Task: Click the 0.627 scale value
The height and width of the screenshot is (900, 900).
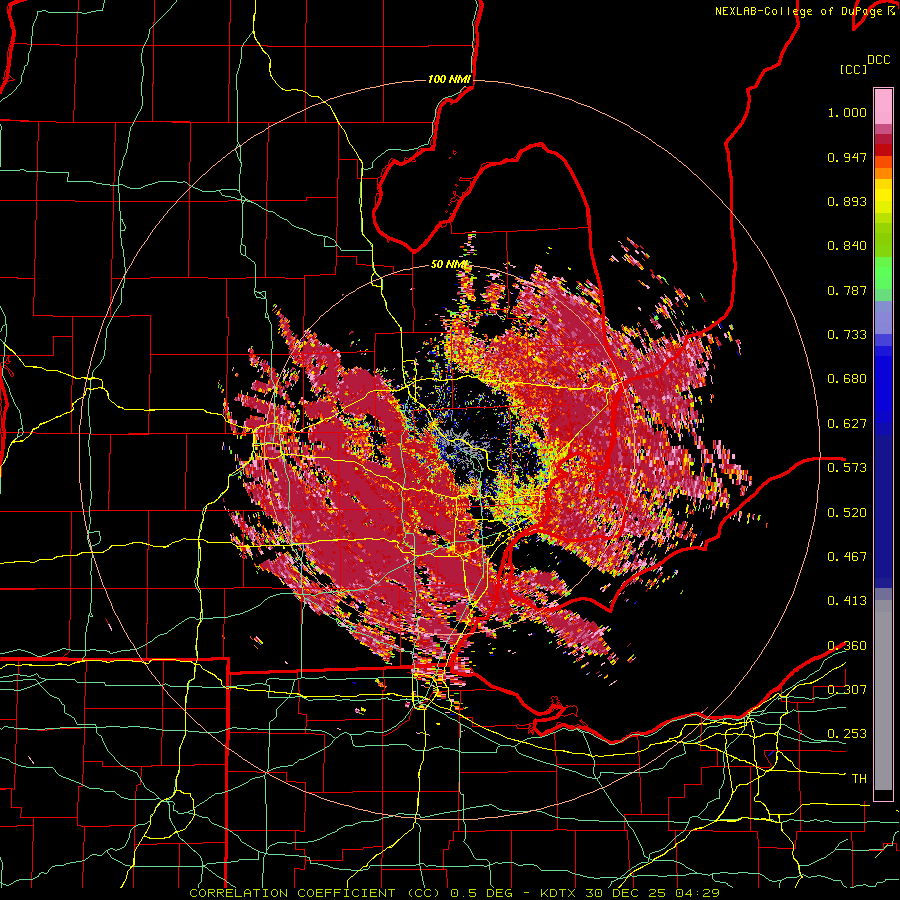Action: point(847,424)
